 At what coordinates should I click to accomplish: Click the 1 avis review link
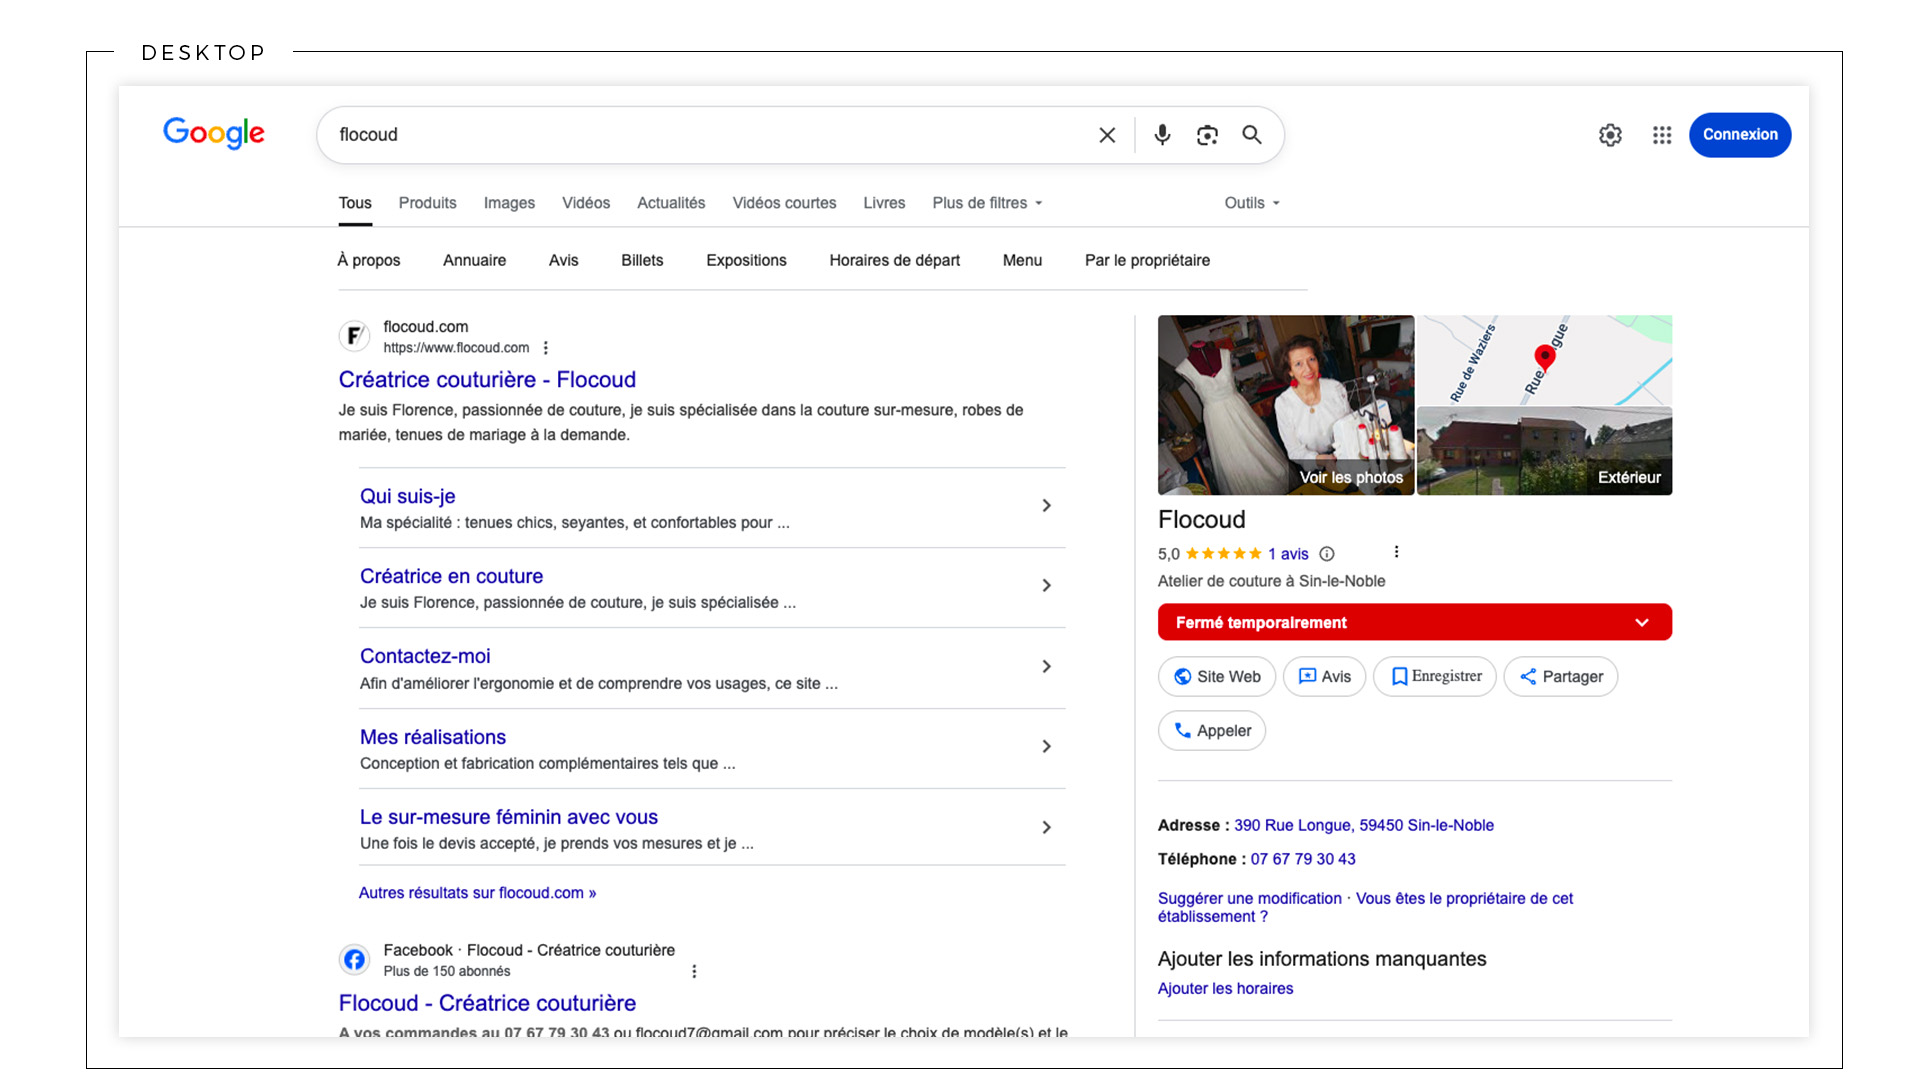pyautogui.click(x=1288, y=554)
